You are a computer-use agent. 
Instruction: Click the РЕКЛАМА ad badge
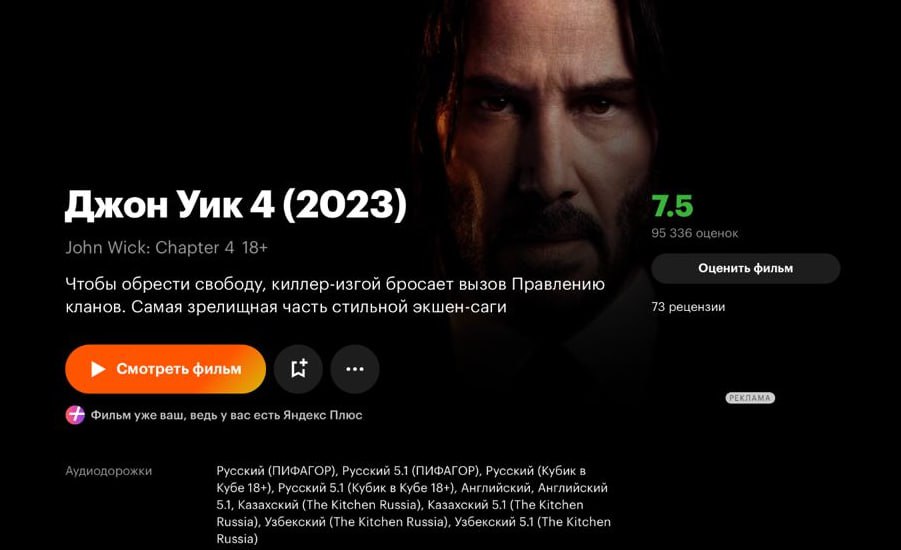click(750, 398)
